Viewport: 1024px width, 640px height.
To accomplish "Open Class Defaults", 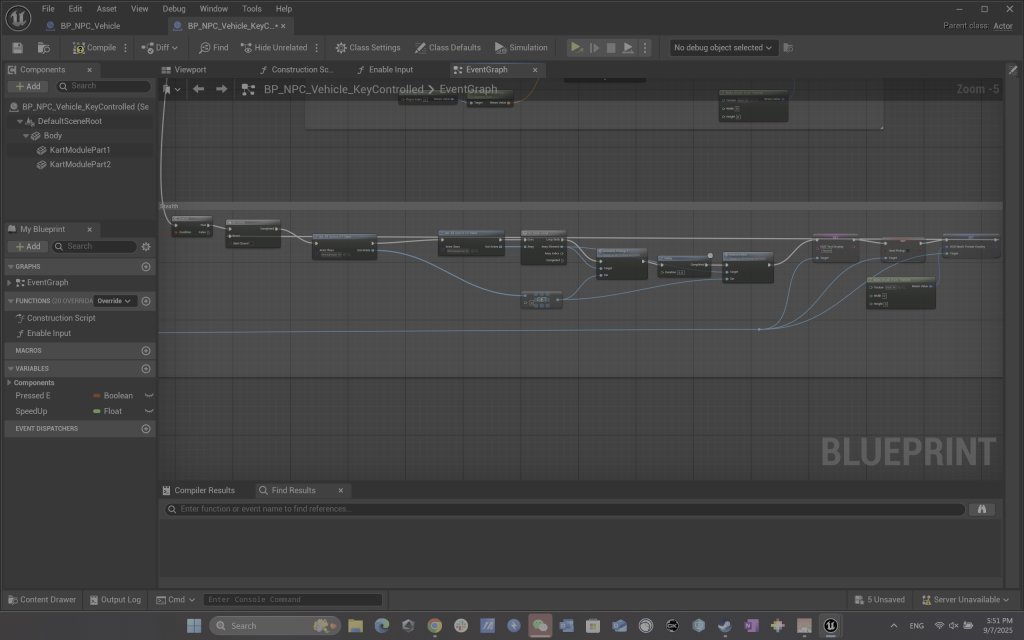I will (x=448, y=47).
